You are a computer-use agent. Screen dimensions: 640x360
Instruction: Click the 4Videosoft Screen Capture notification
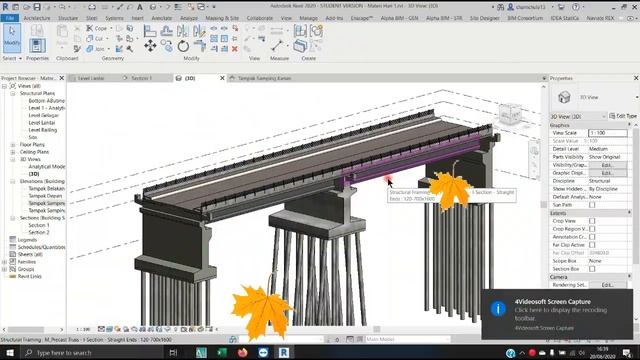pos(557,314)
